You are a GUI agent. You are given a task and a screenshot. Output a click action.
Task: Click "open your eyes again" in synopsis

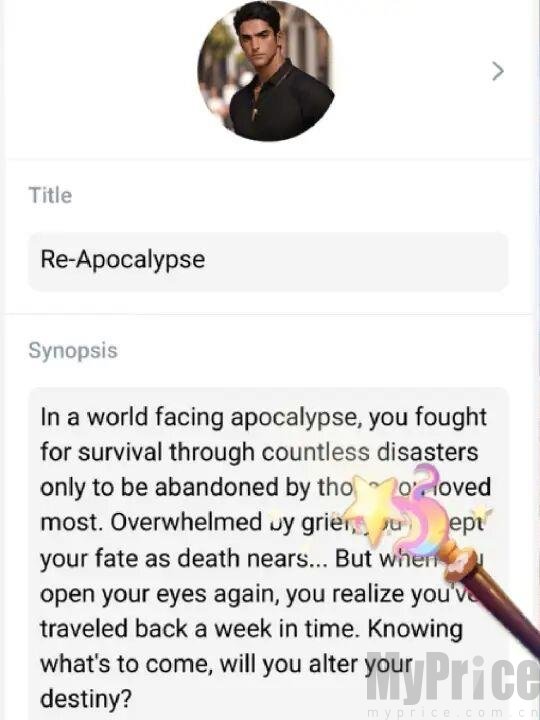pos(160,594)
